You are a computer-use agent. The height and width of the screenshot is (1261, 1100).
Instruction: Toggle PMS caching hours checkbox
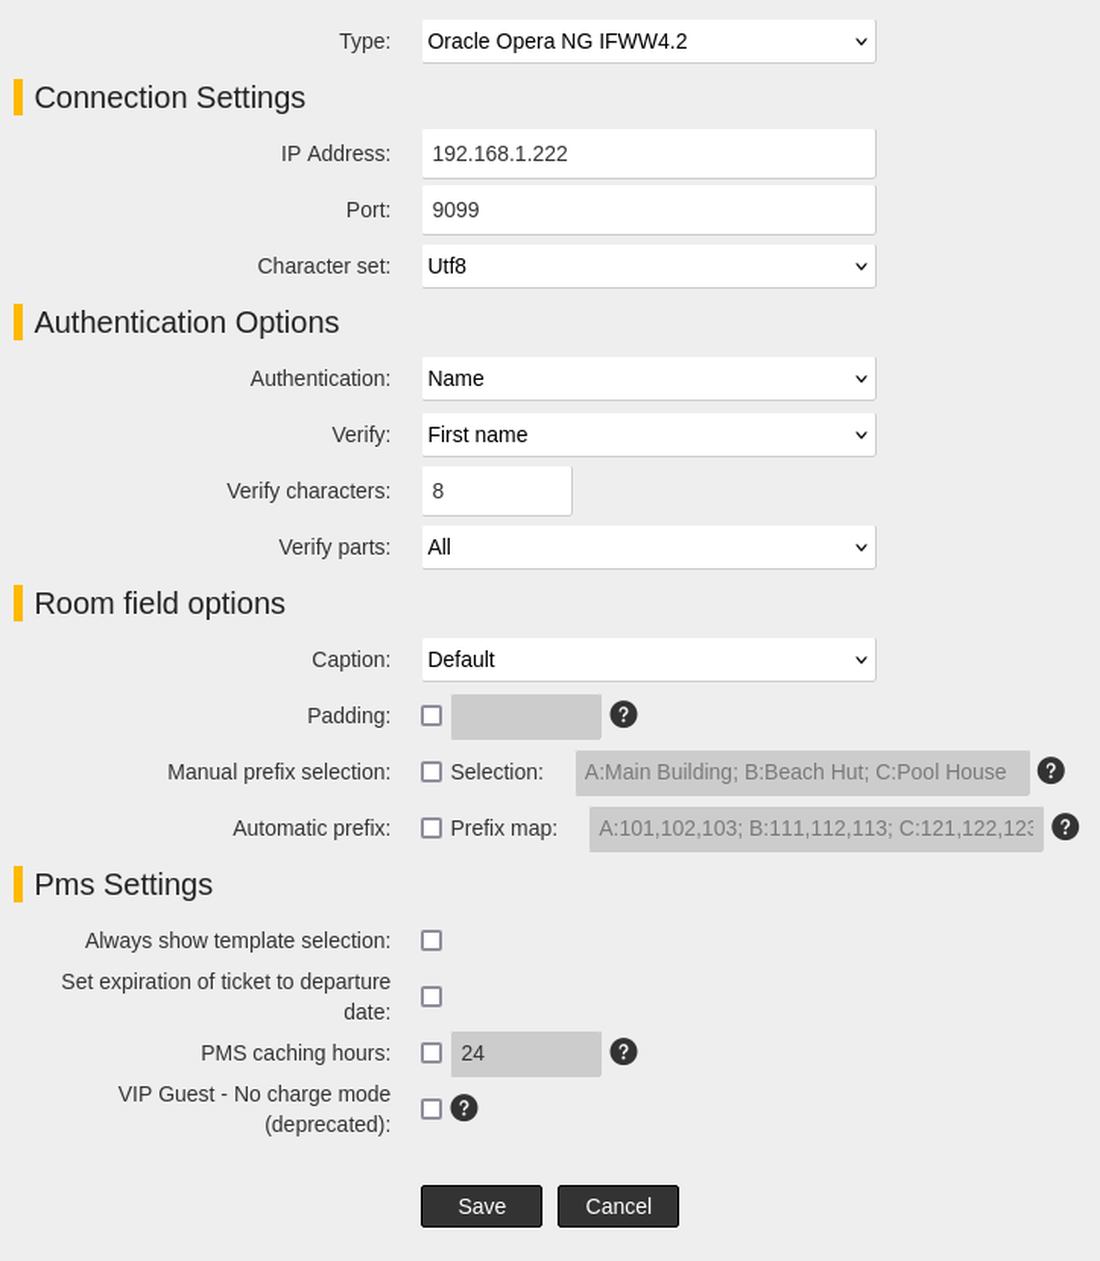pos(431,1053)
